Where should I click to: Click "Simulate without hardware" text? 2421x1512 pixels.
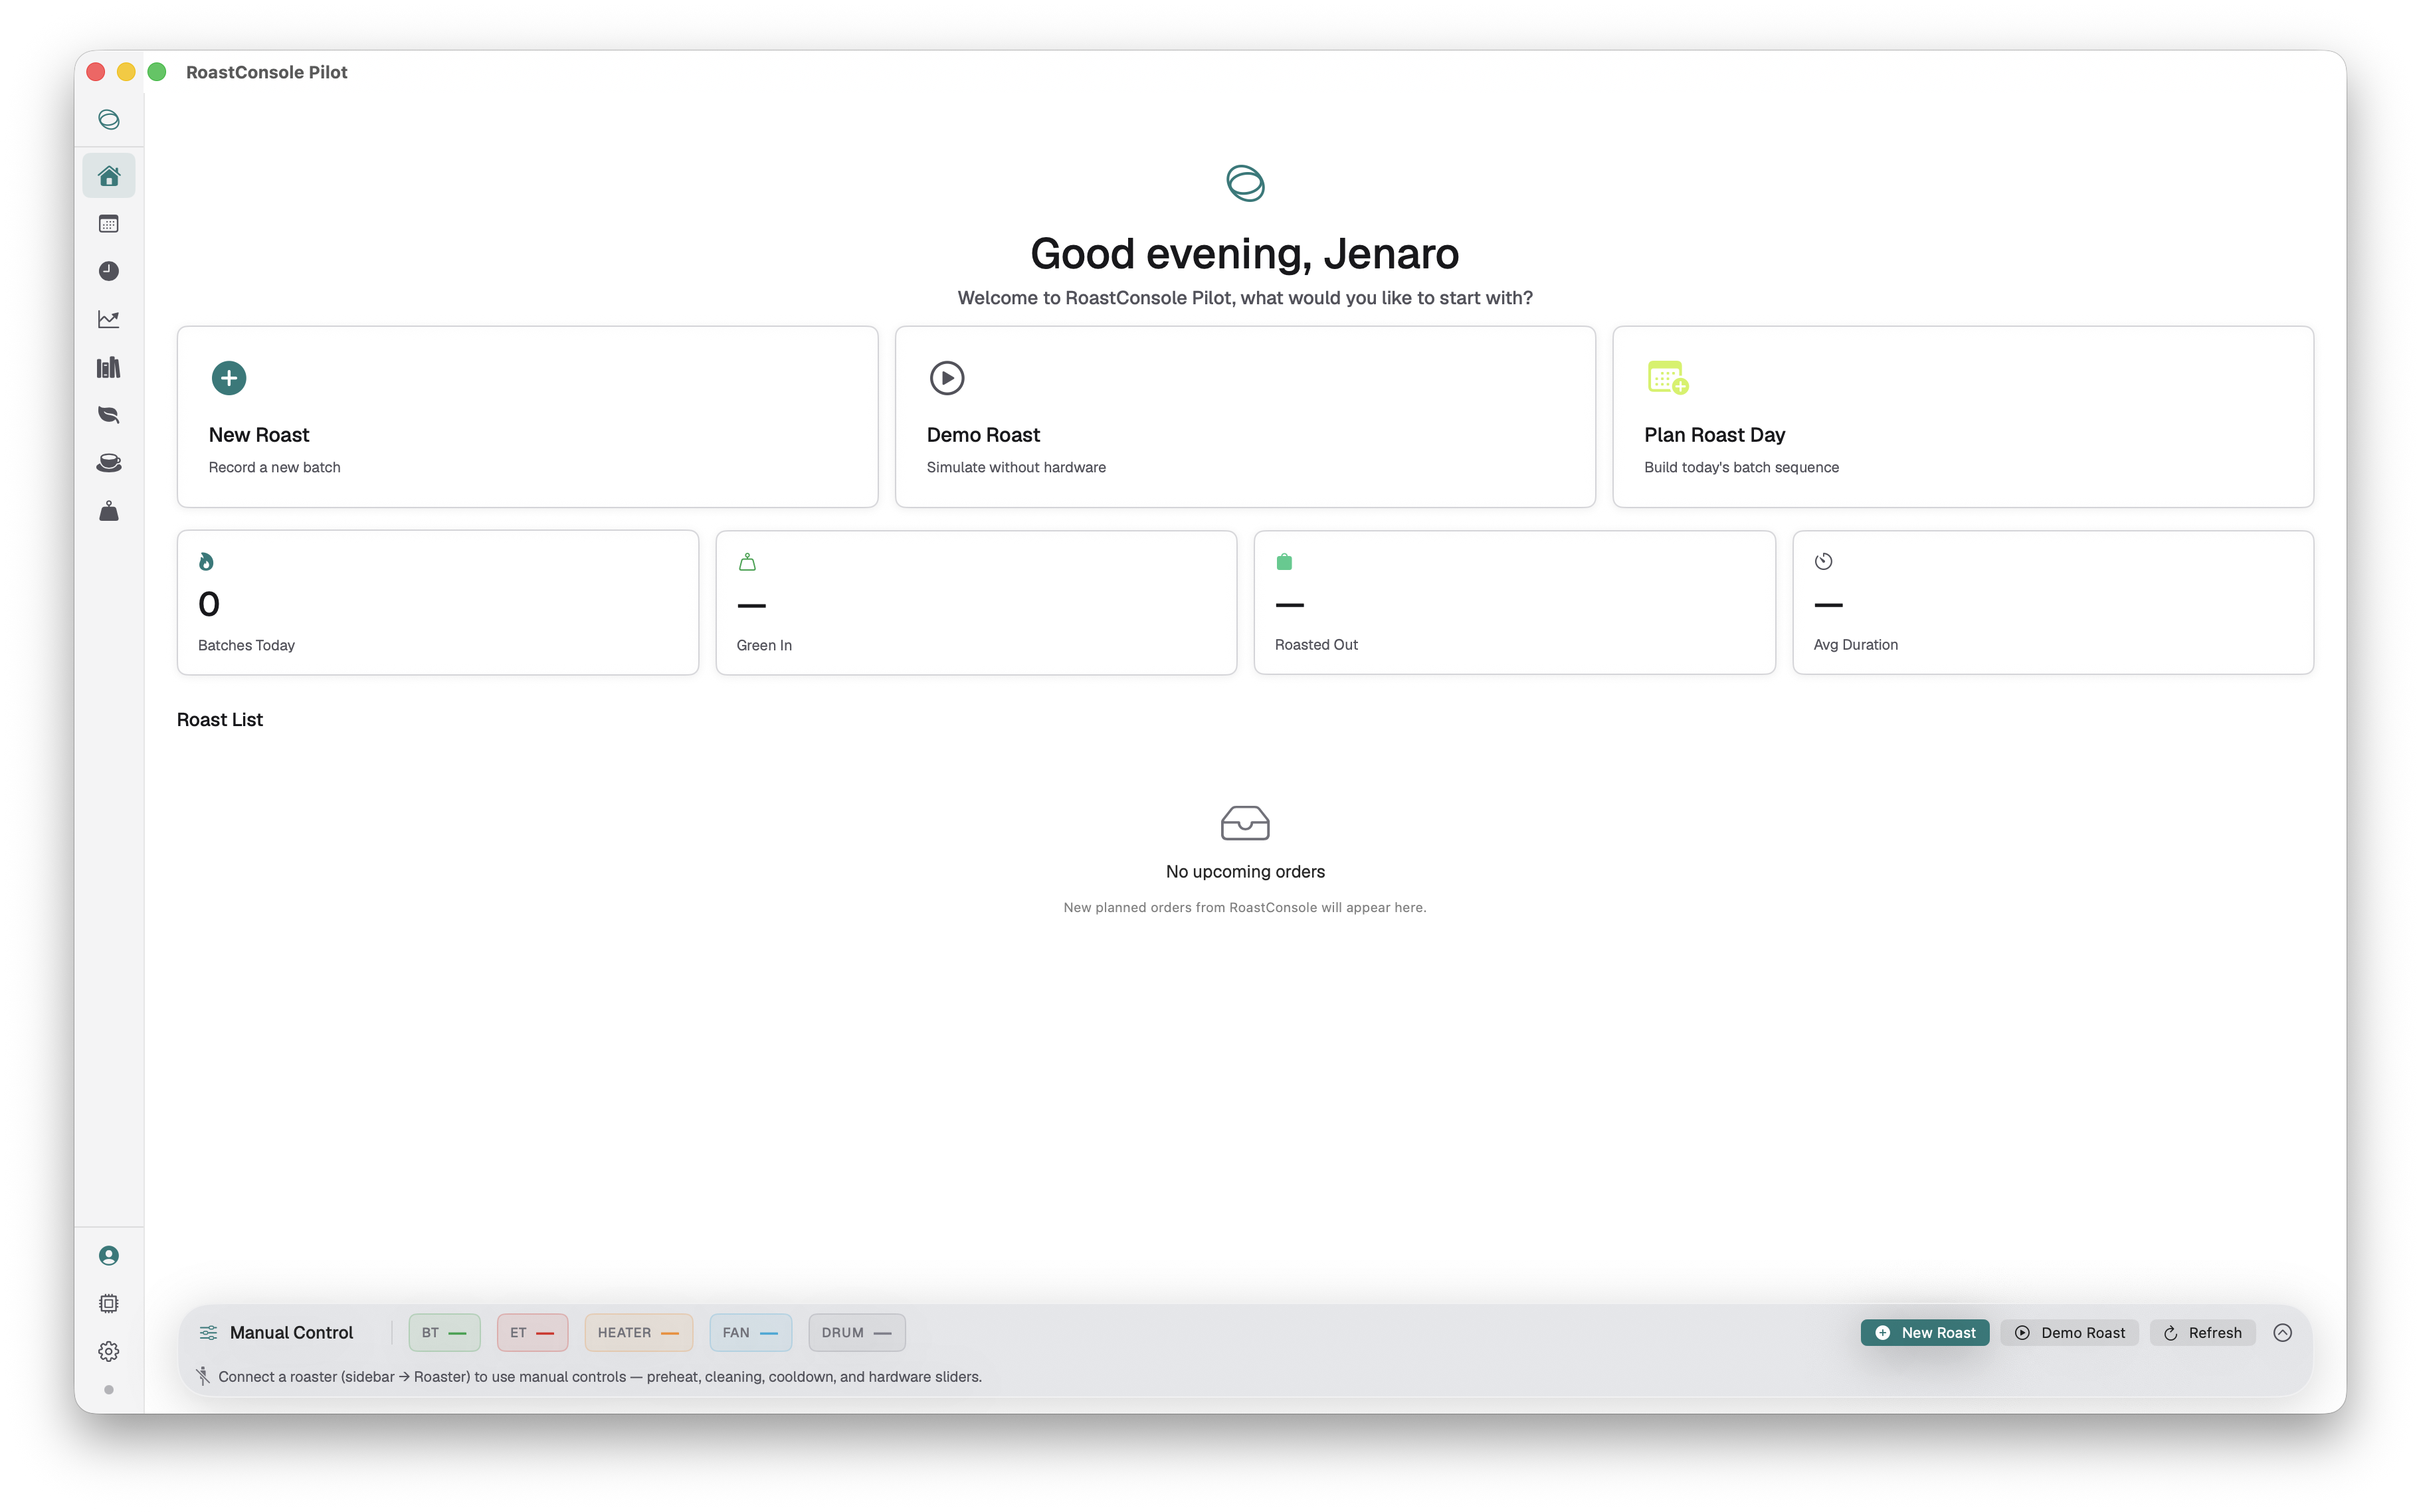pyautogui.click(x=1016, y=467)
